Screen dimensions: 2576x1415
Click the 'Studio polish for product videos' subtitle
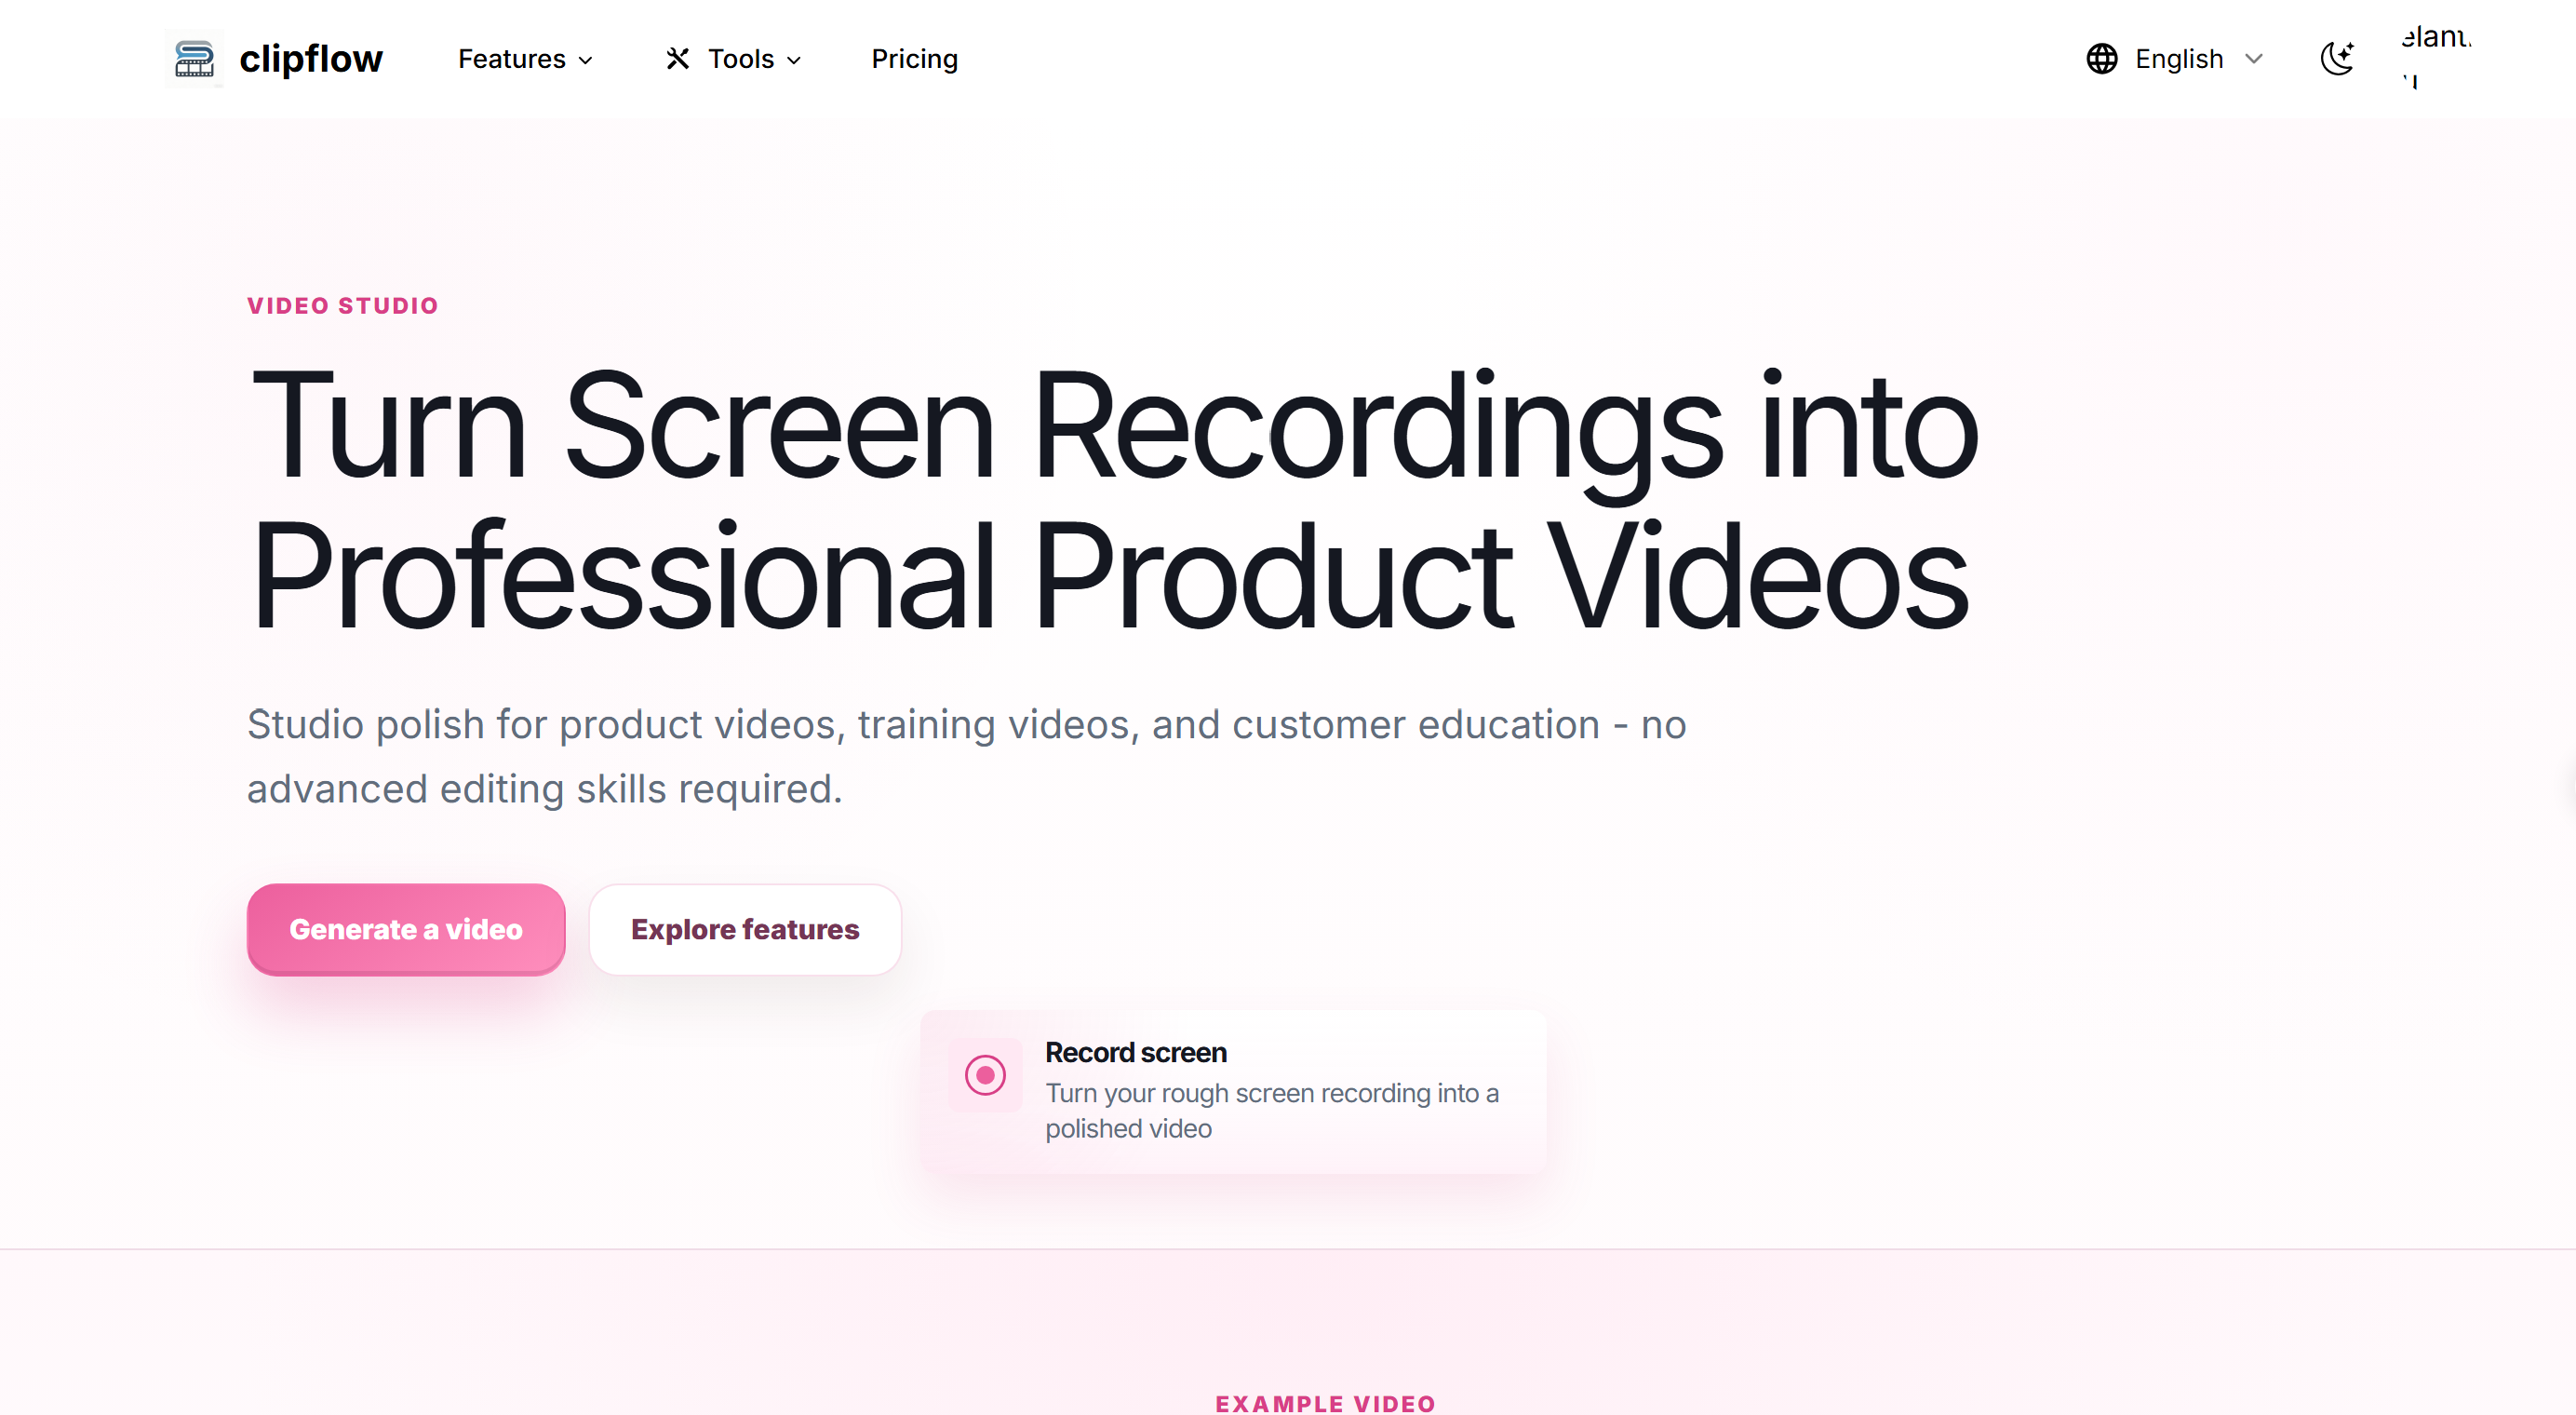[x=967, y=756]
